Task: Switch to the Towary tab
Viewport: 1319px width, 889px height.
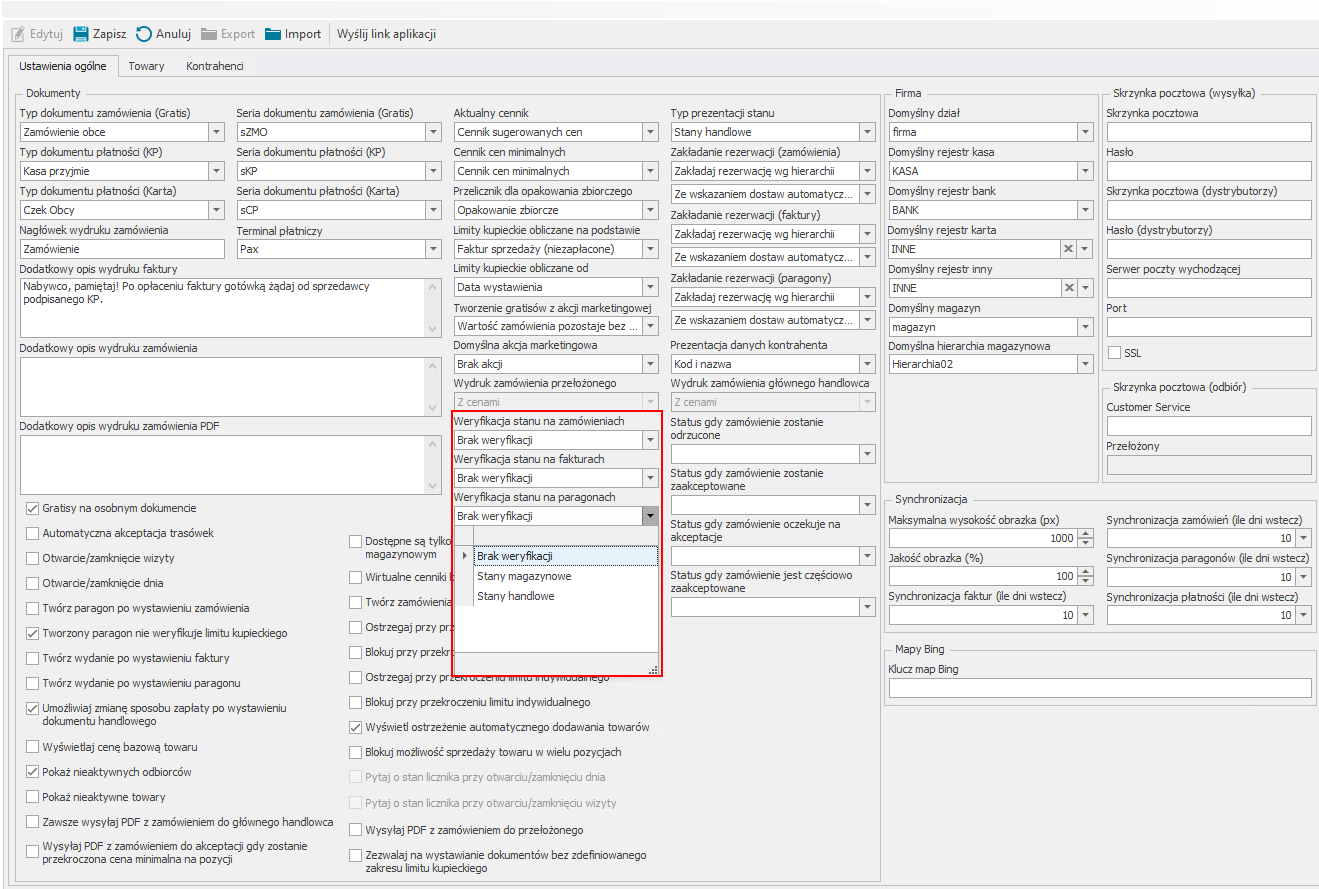Action: pos(146,66)
